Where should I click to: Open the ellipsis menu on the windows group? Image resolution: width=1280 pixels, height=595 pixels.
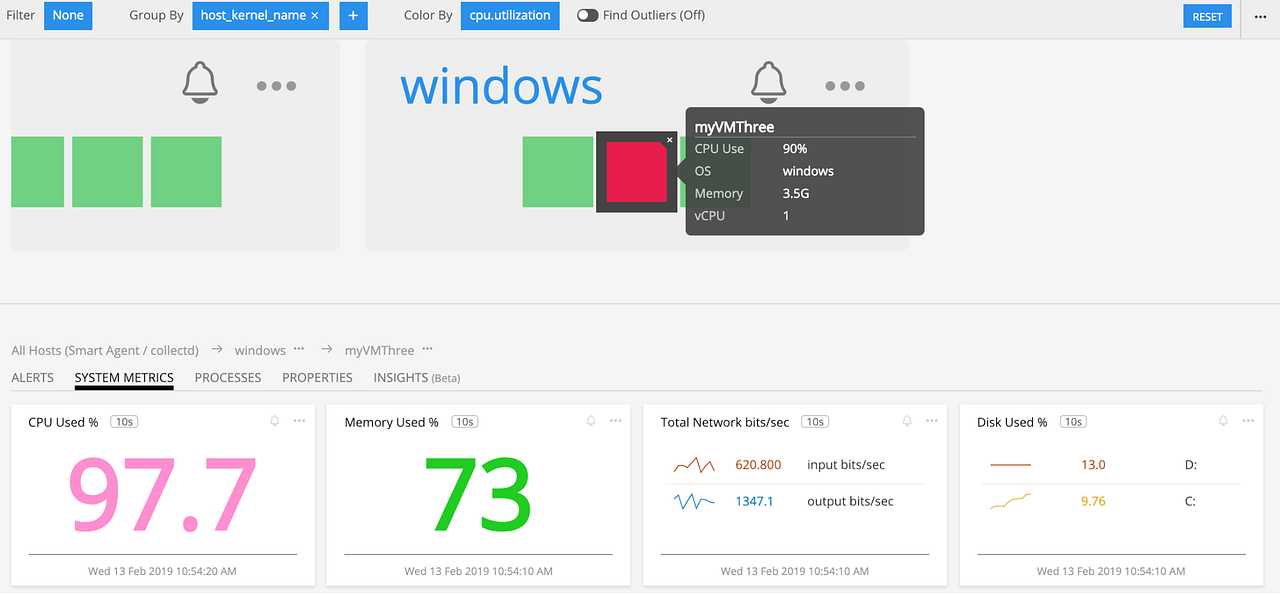pyautogui.click(x=845, y=86)
